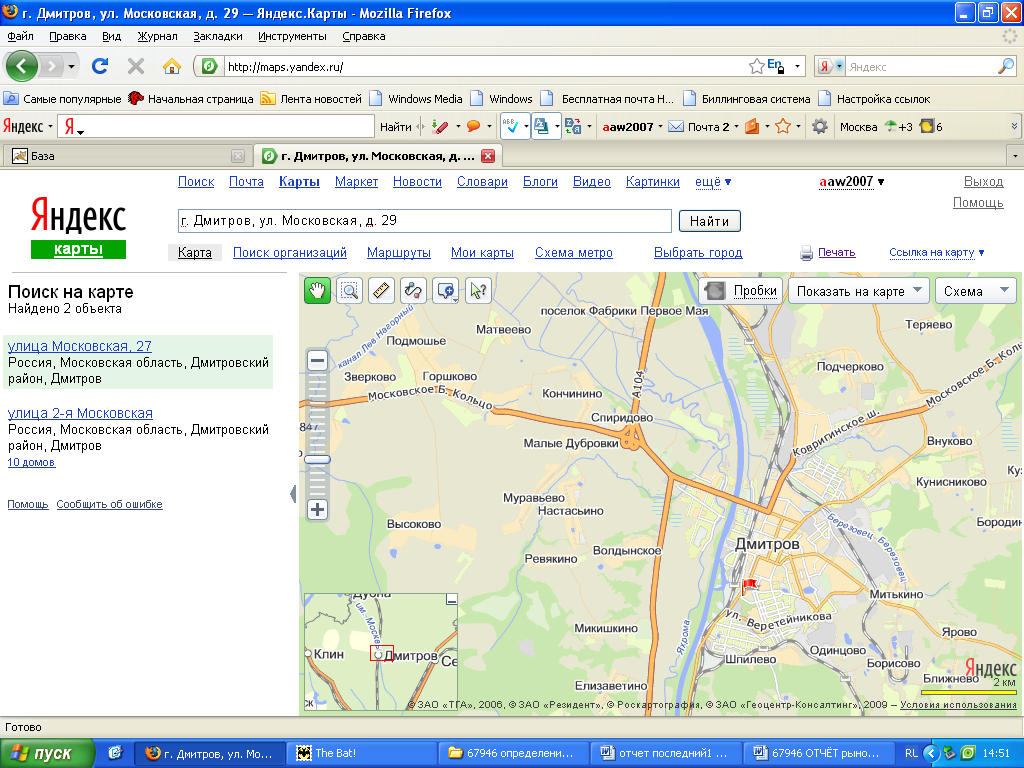
Task: Minimize the overview mini-map
Action: tap(451, 599)
